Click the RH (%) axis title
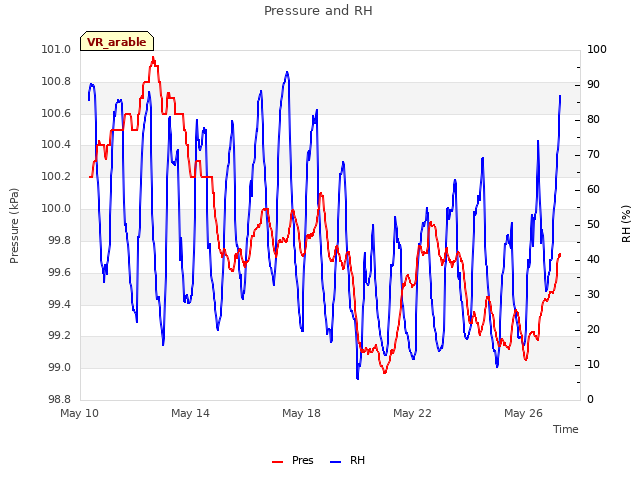This screenshot has width=640, height=480. (x=626, y=224)
